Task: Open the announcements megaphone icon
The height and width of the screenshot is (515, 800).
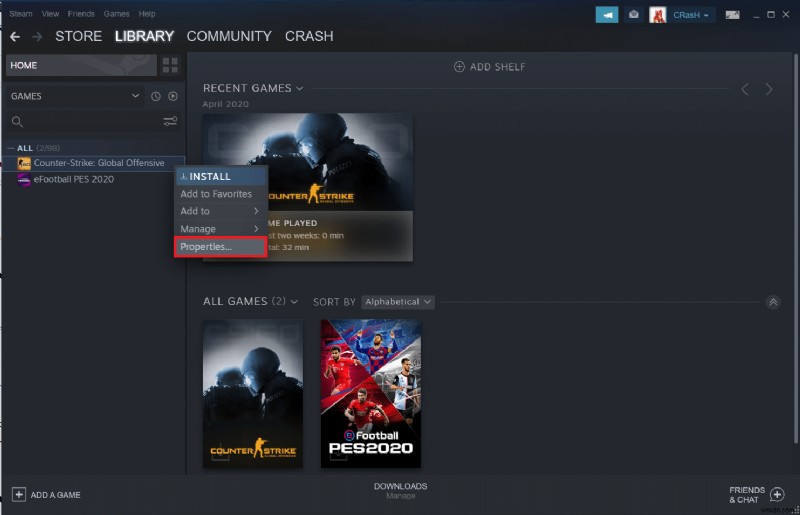Action: click(x=607, y=15)
